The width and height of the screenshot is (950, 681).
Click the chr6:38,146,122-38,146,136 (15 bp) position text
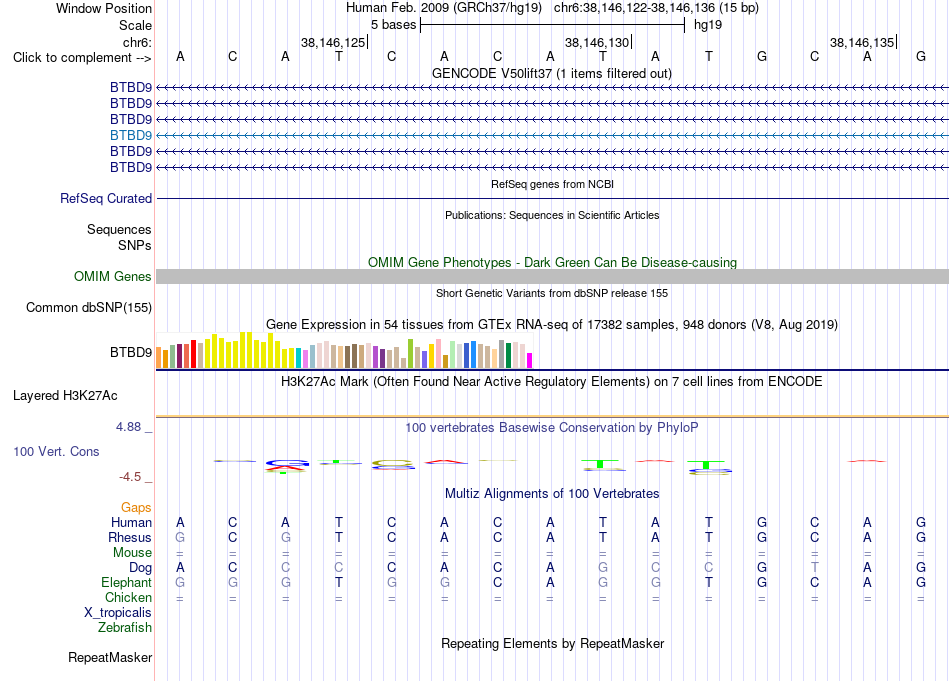click(656, 8)
